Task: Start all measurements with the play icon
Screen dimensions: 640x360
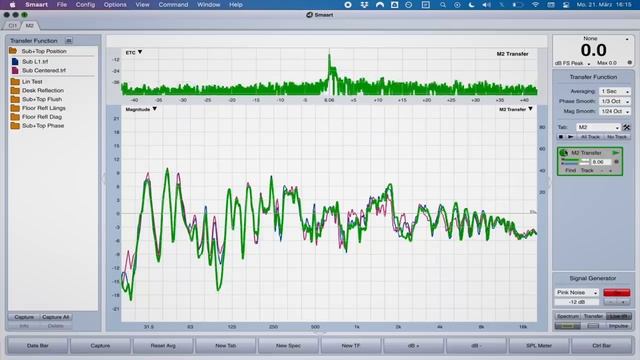Action: 570,137
